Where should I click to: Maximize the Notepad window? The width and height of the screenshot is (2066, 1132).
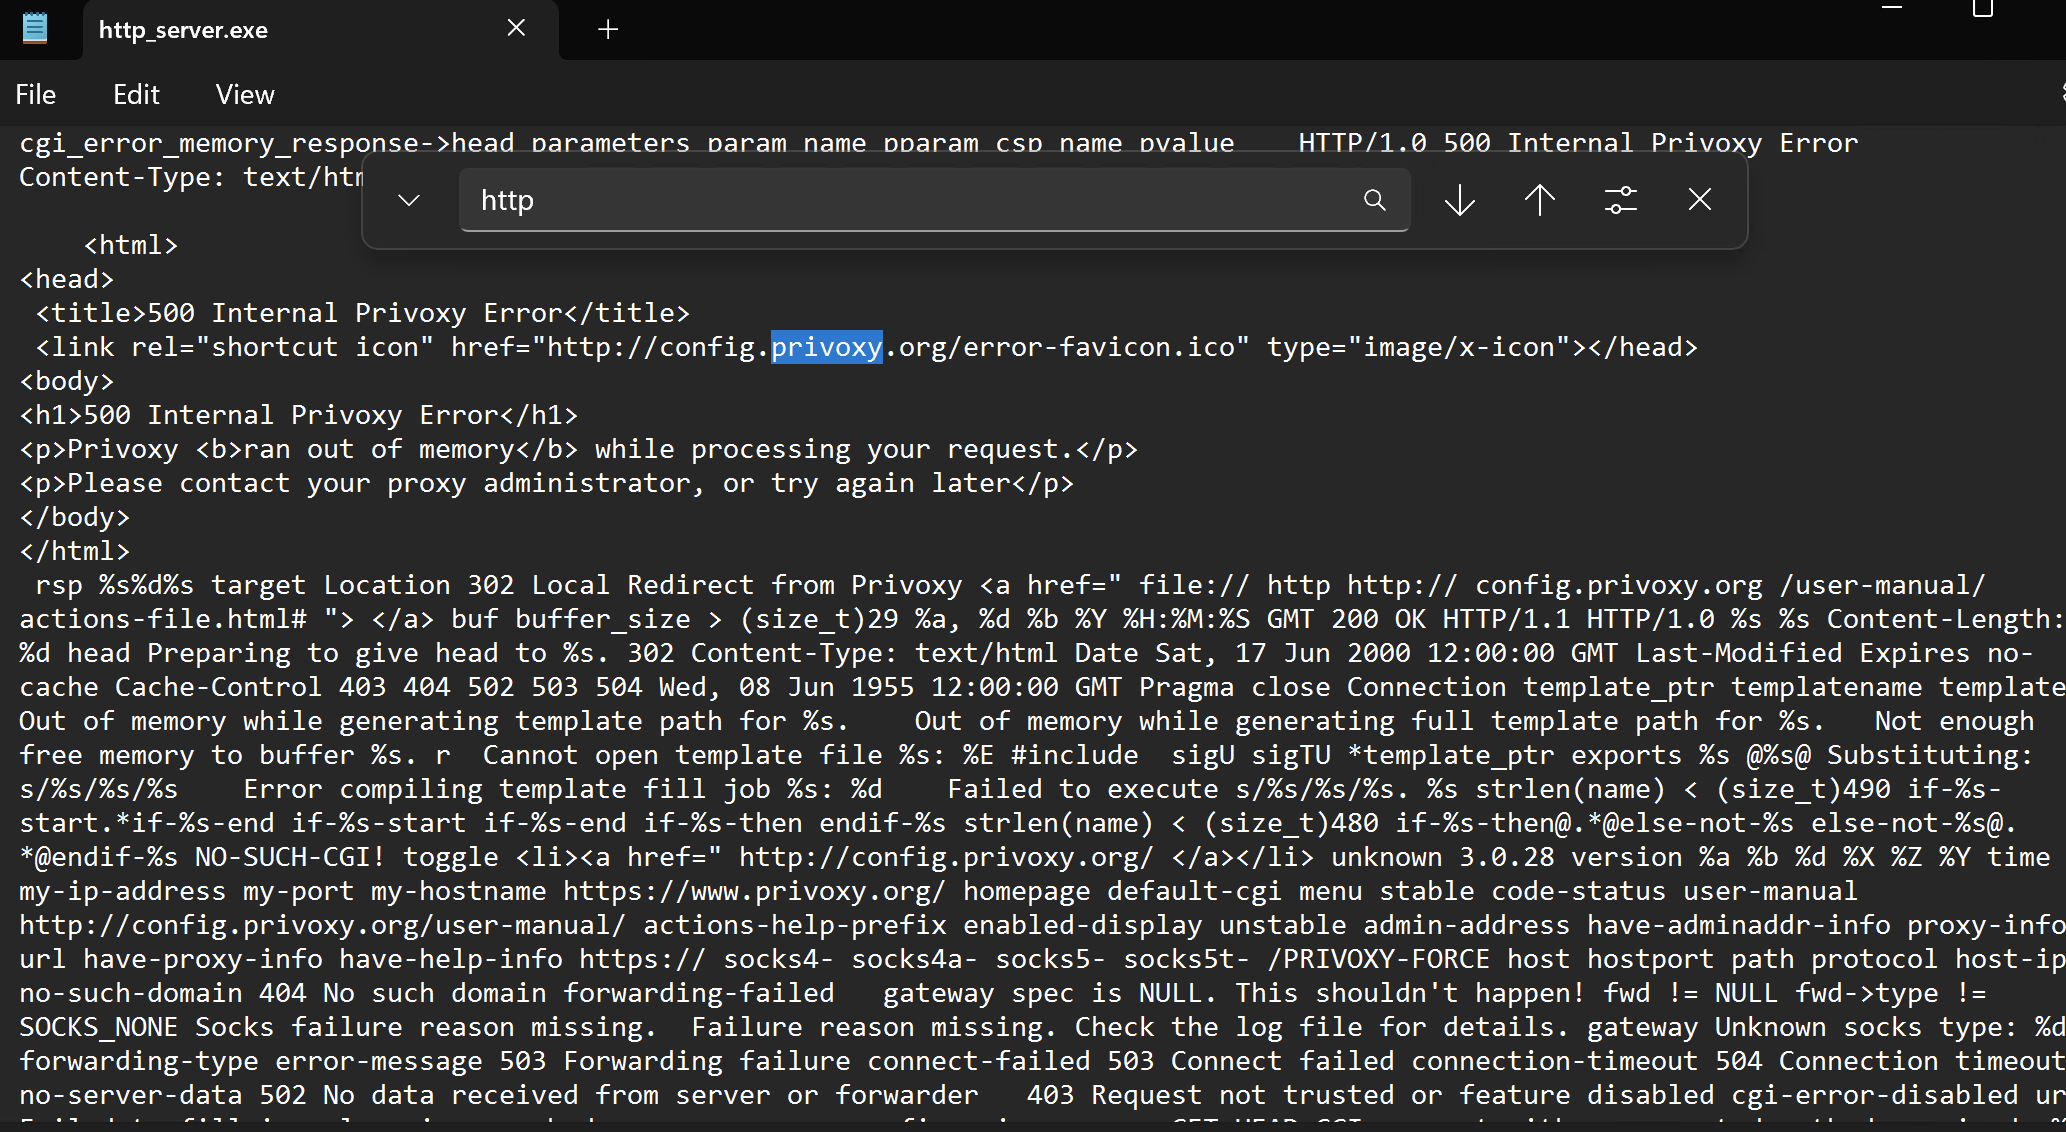1982,8
